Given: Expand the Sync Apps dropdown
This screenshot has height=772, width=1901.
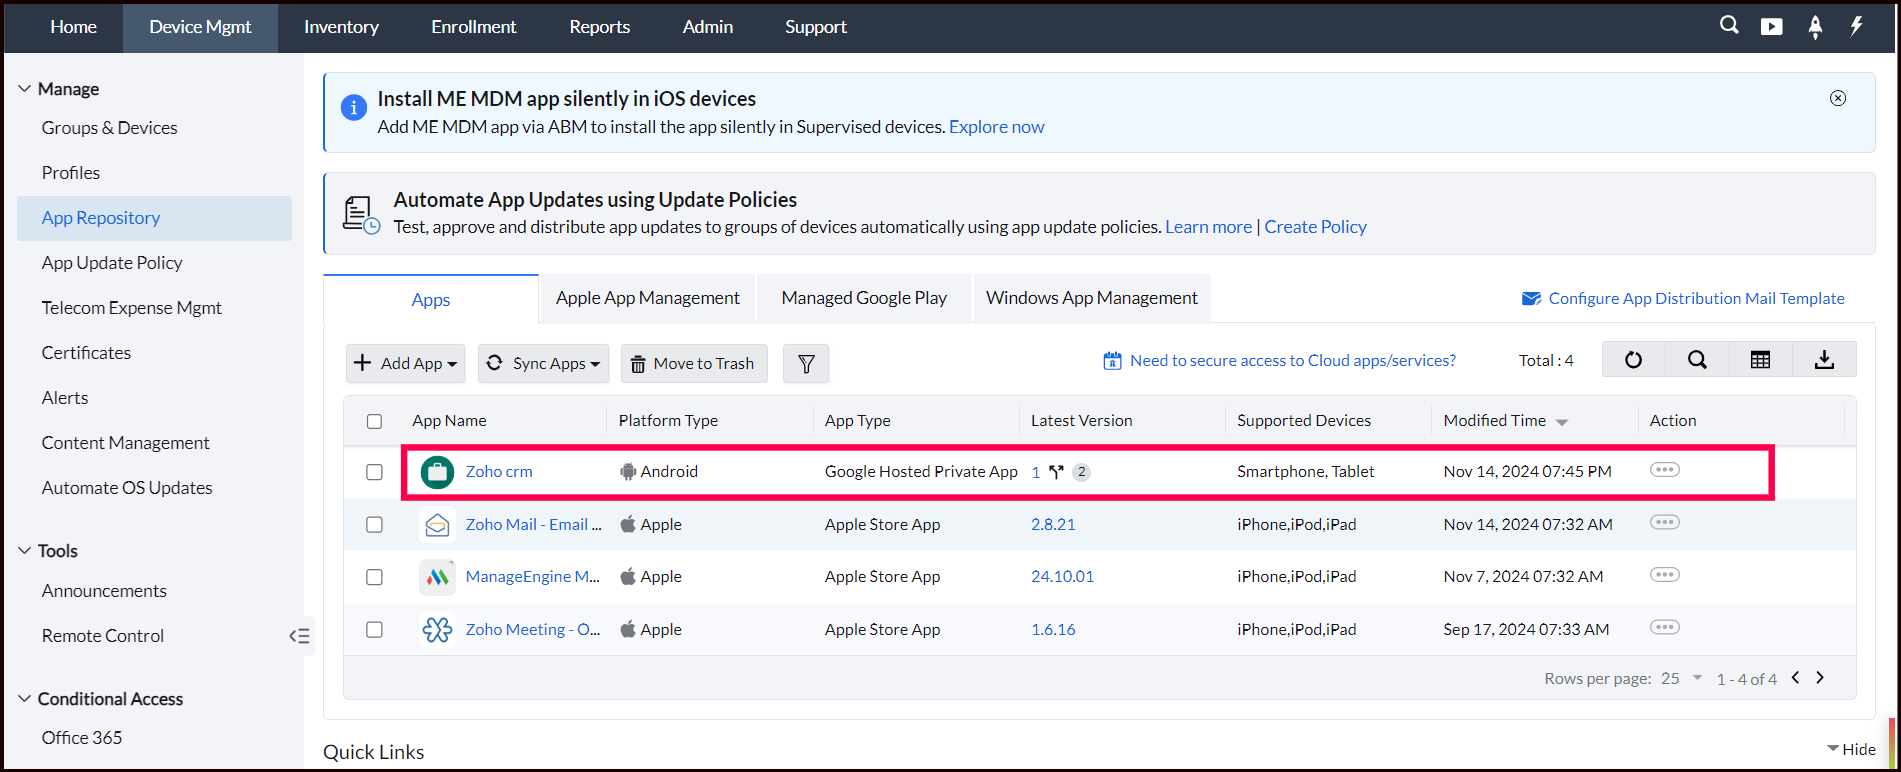Looking at the screenshot, I should click(x=543, y=364).
